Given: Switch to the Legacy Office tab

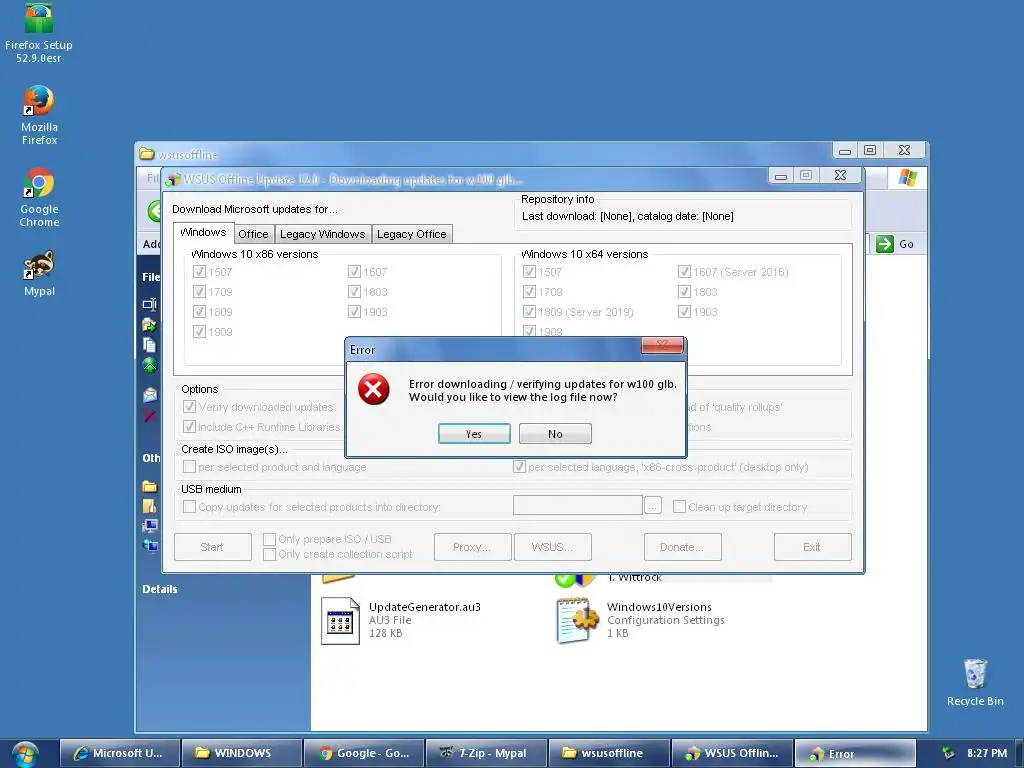Looking at the screenshot, I should coord(411,234).
